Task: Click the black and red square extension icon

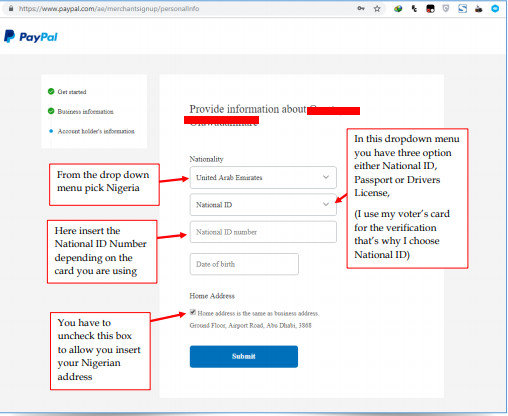Action: [430, 9]
